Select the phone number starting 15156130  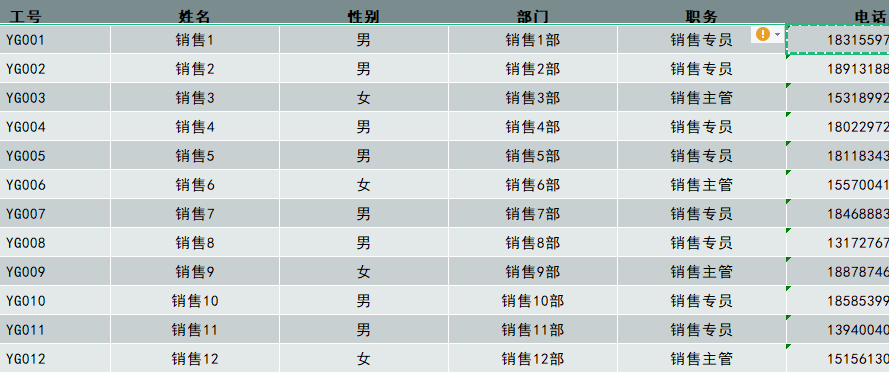coord(837,359)
